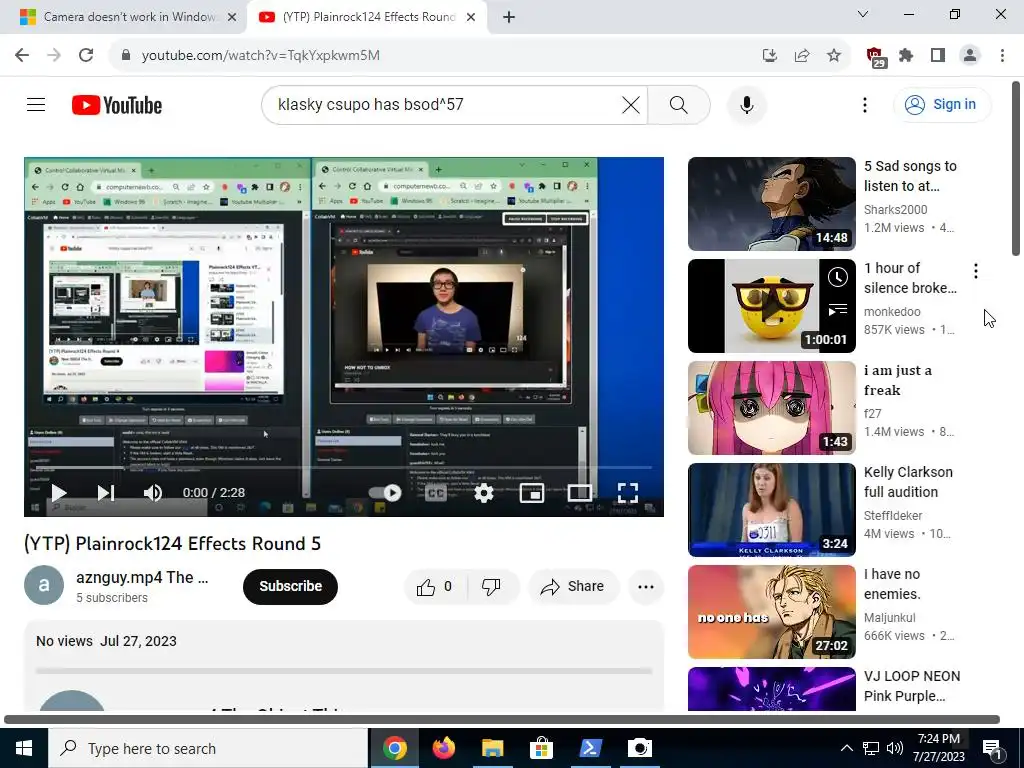Screen dimensions: 1024x768
Task: Switch to the Camera doesn't work tab
Action: (x=123, y=17)
